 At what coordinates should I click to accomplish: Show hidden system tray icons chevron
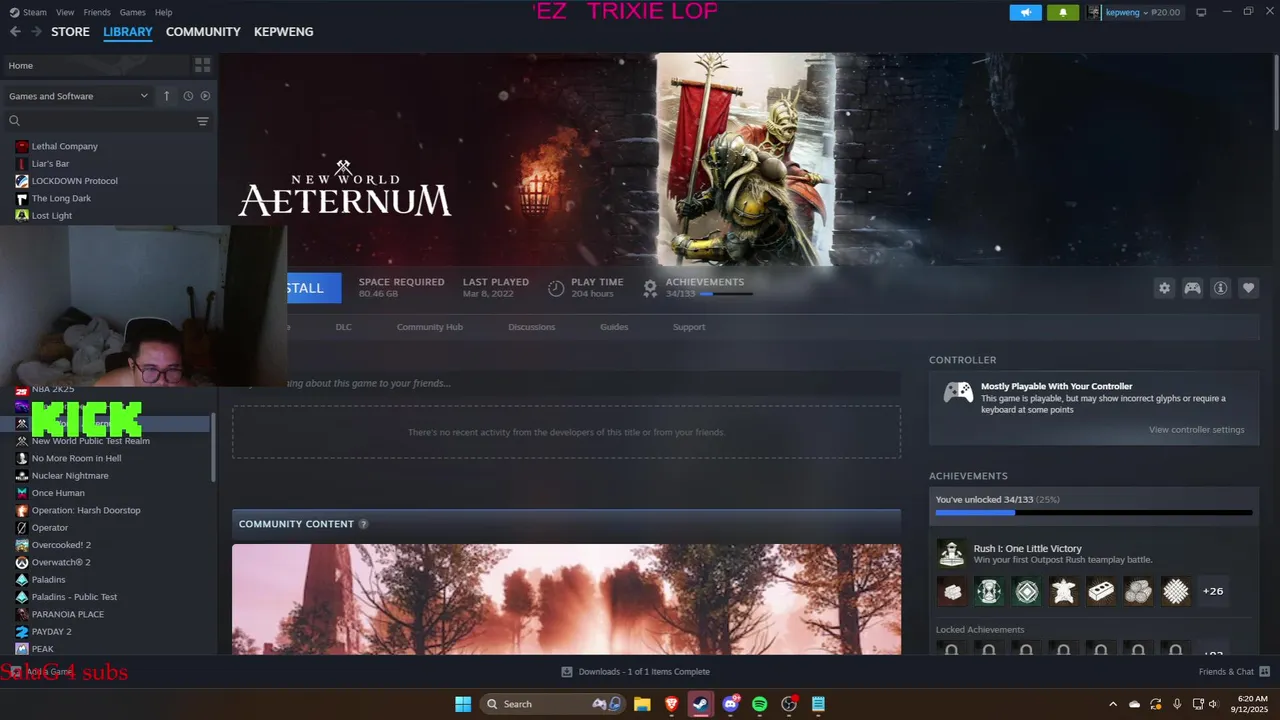coord(1113,704)
